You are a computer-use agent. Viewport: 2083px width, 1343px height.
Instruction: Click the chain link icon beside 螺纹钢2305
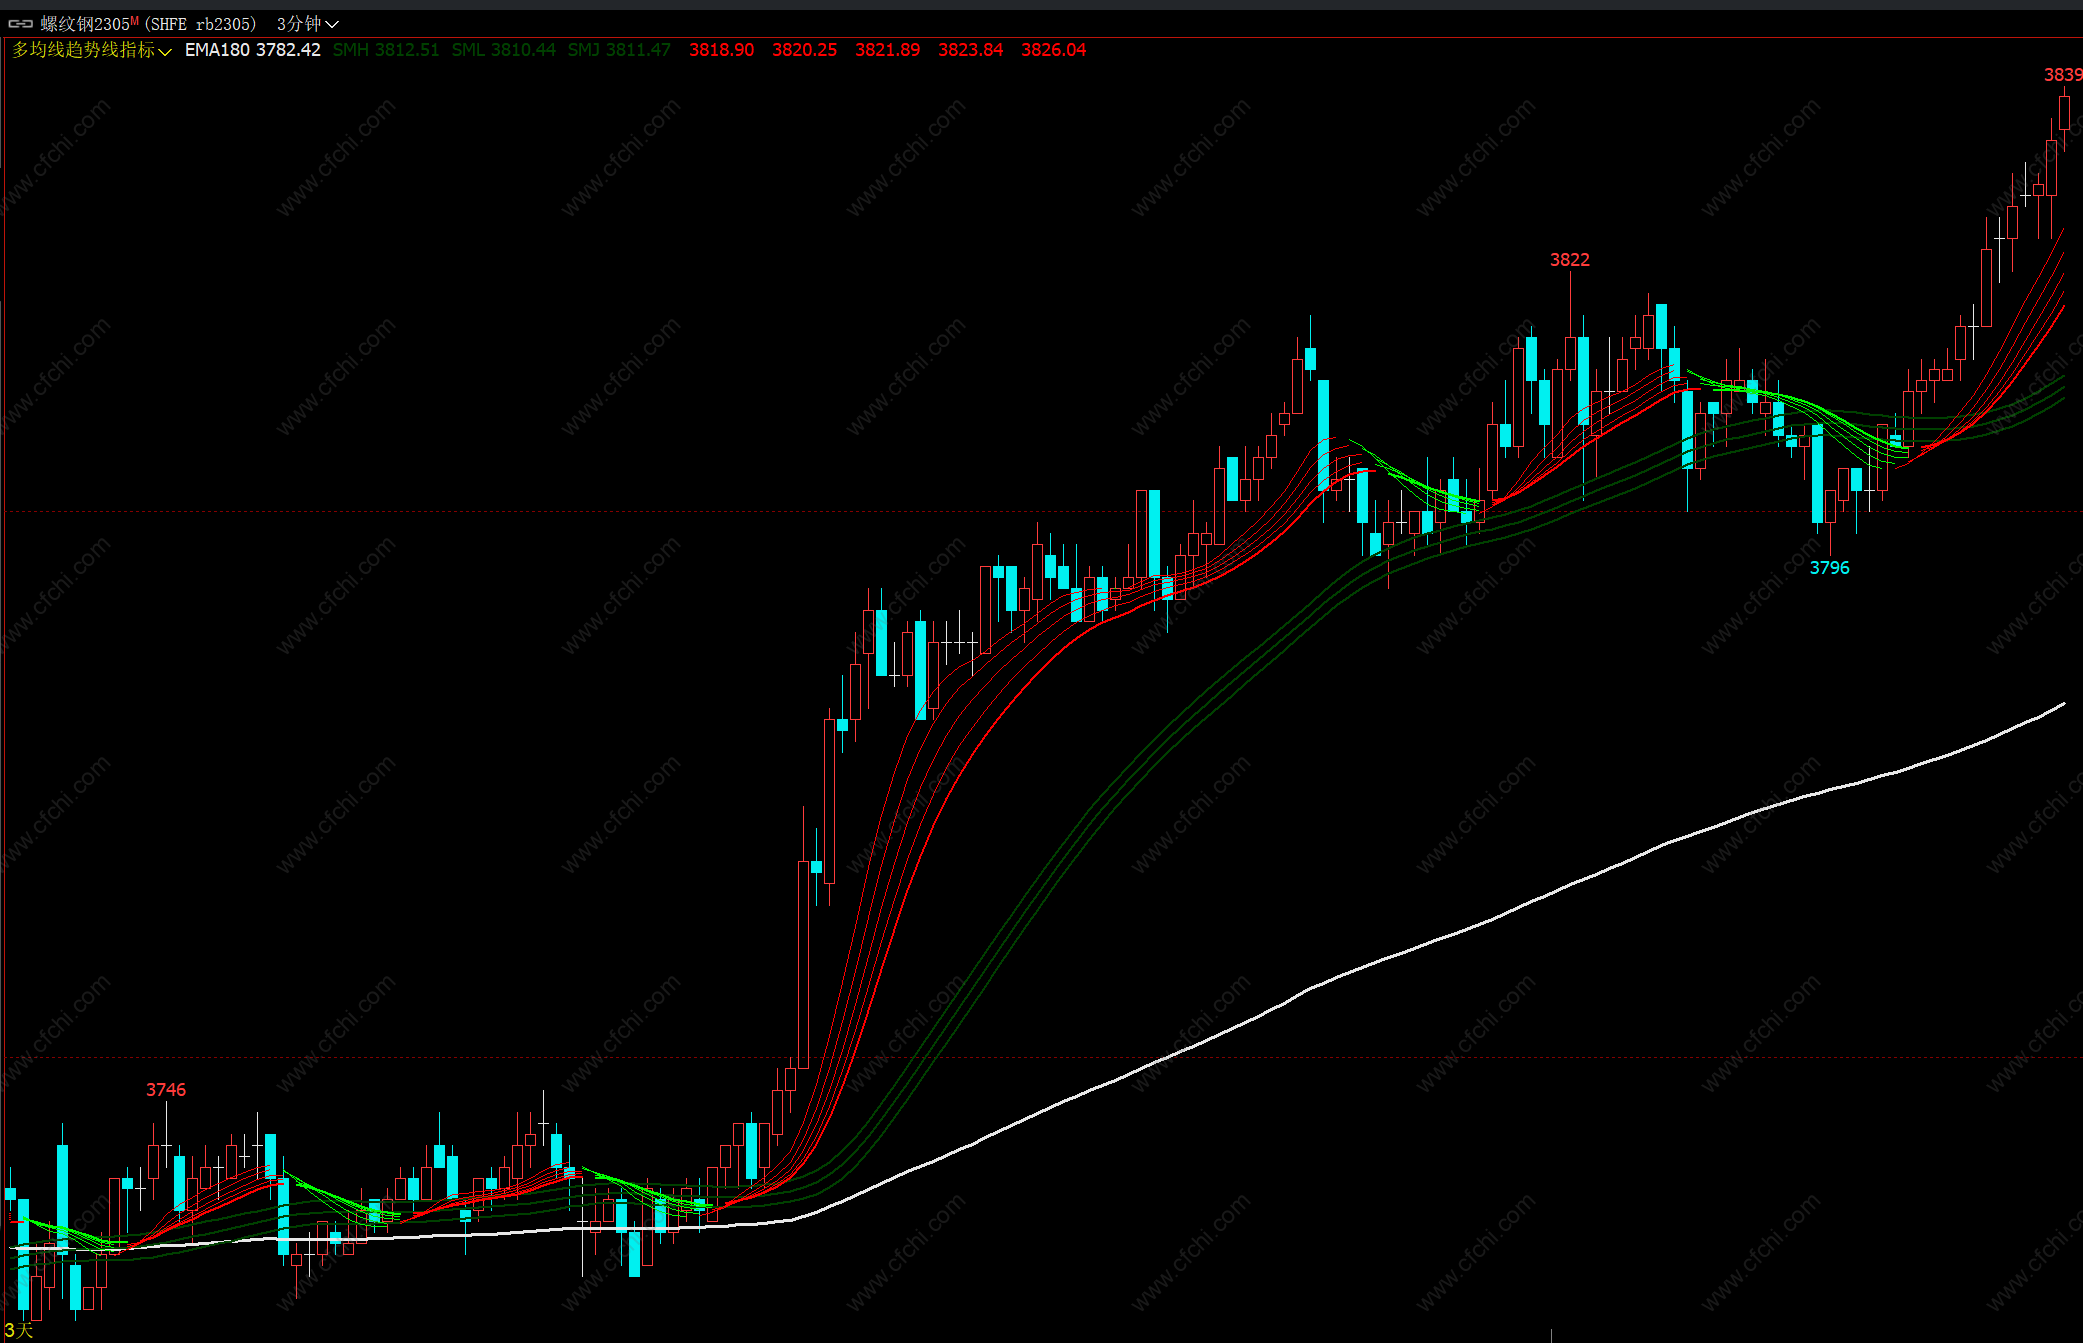tap(20, 23)
